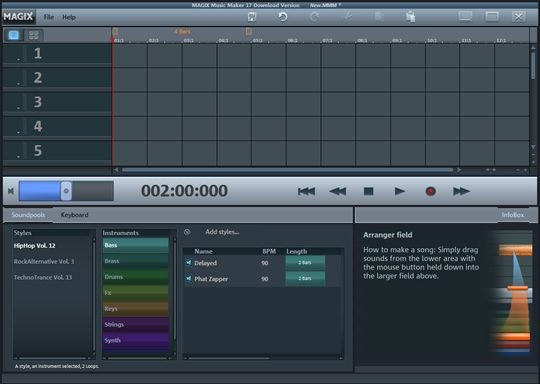Open the File menu
This screenshot has height=384, width=540.
pos(49,17)
